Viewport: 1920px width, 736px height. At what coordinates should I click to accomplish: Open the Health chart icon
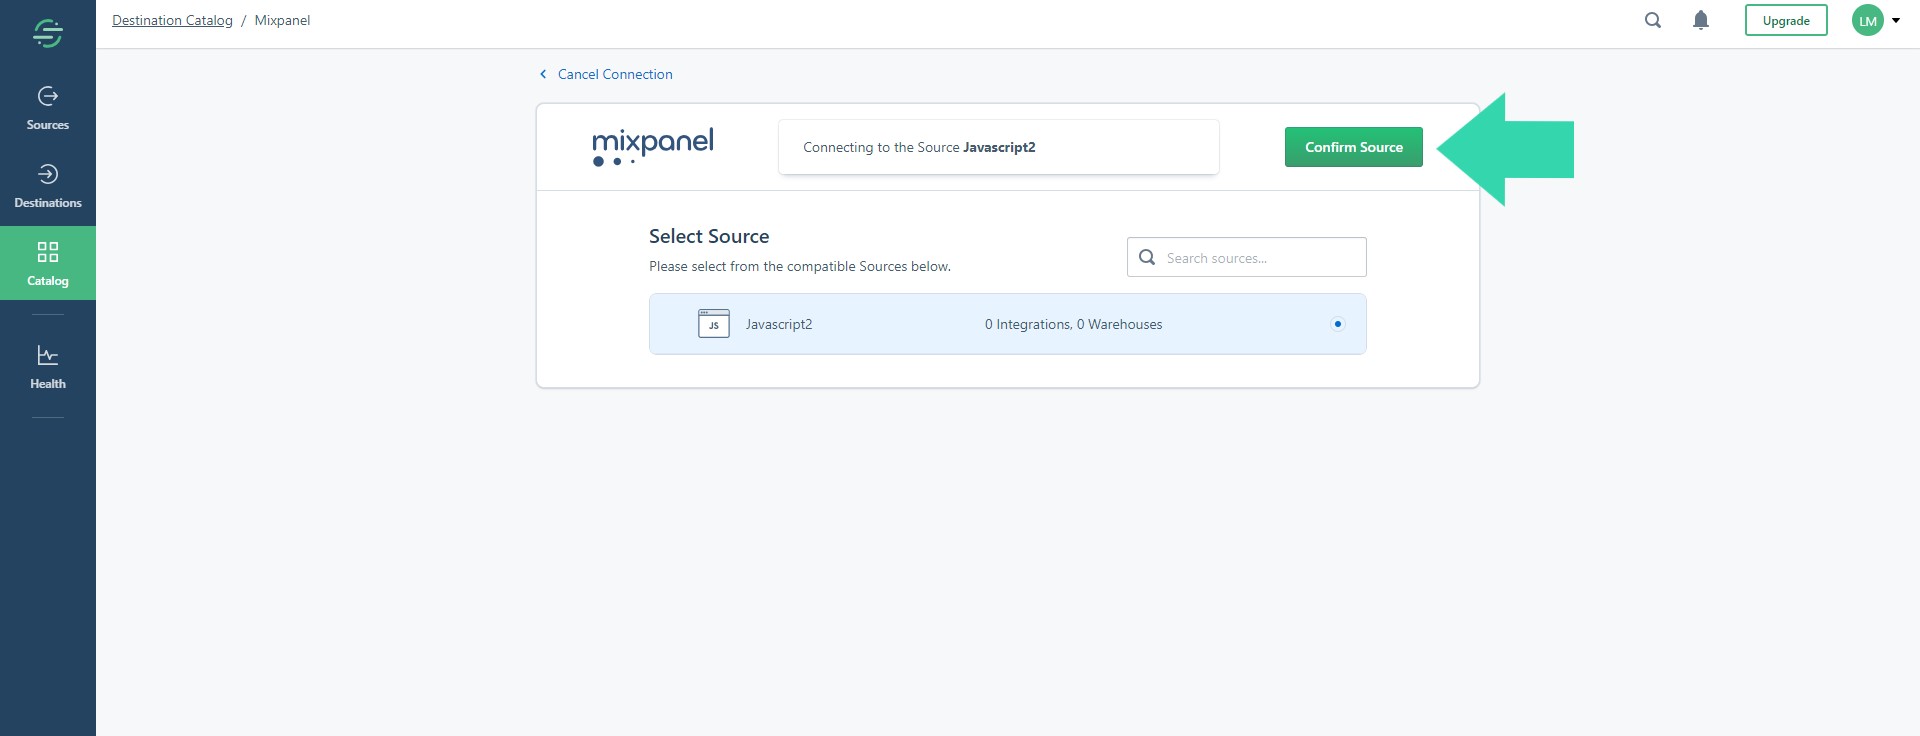click(x=47, y=356)
